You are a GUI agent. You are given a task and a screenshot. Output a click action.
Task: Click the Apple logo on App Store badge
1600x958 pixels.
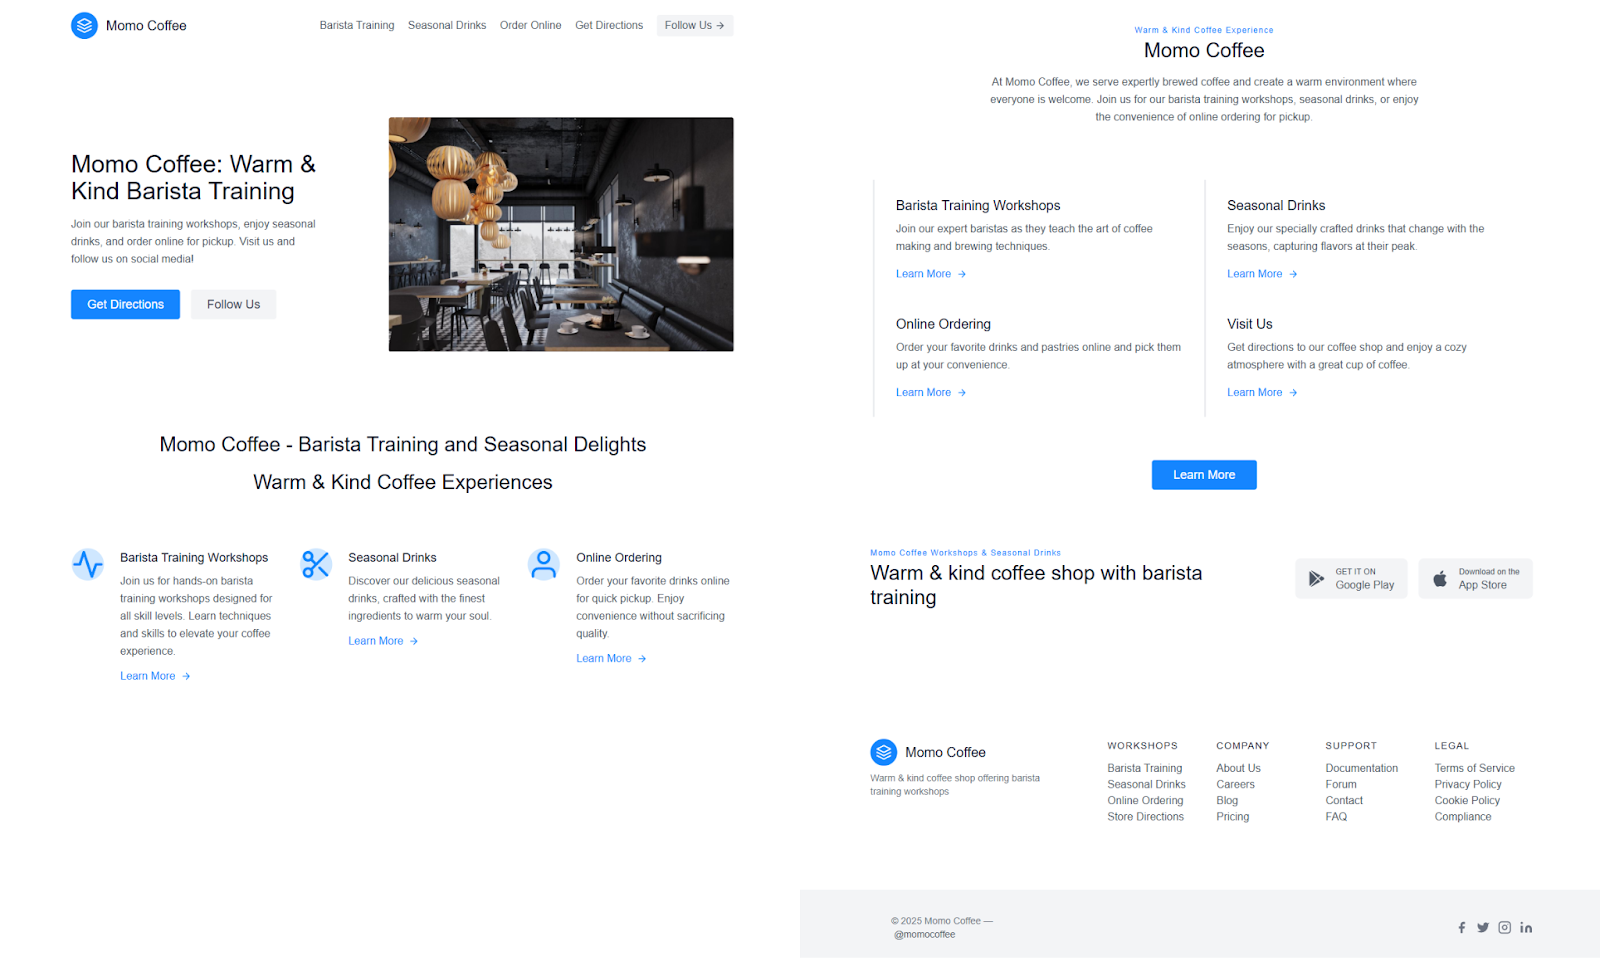(x=1440, y=578)
